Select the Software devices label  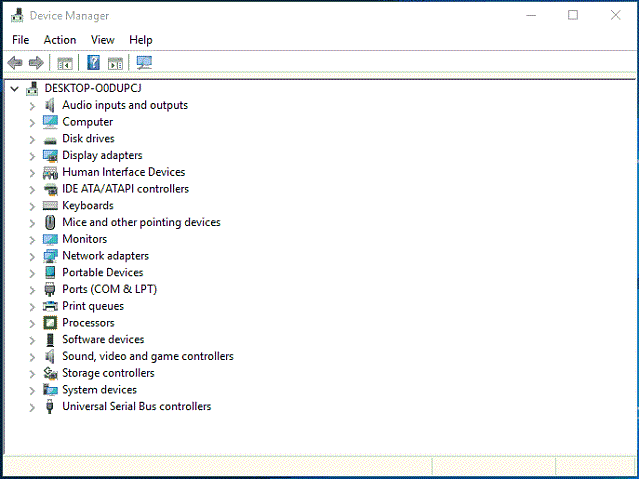click(103, 340)
